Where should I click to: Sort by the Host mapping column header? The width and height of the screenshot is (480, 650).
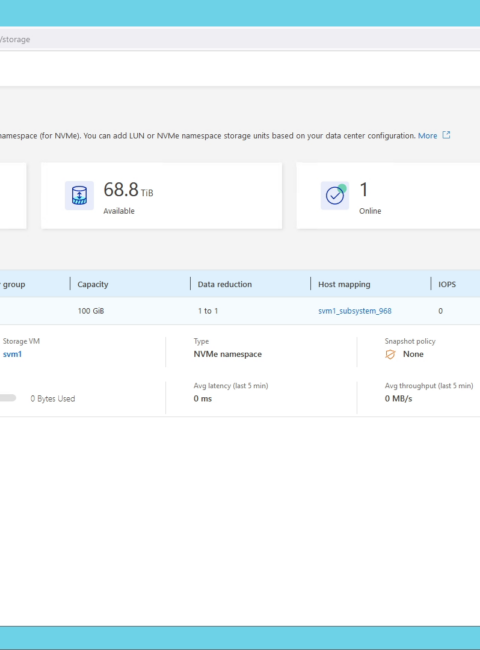[x=344, y=284]
